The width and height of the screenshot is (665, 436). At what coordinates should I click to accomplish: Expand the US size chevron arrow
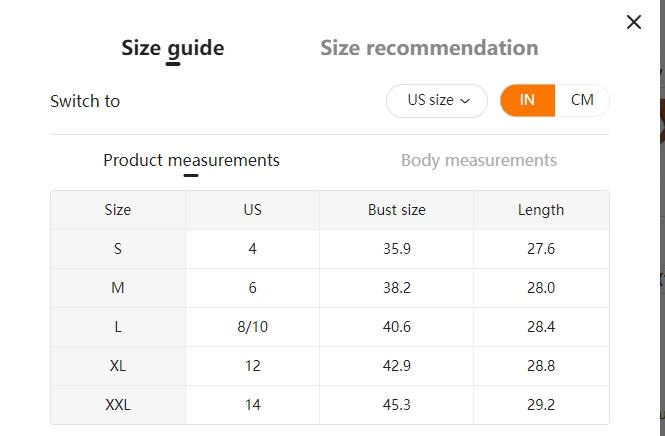point(465,101)
